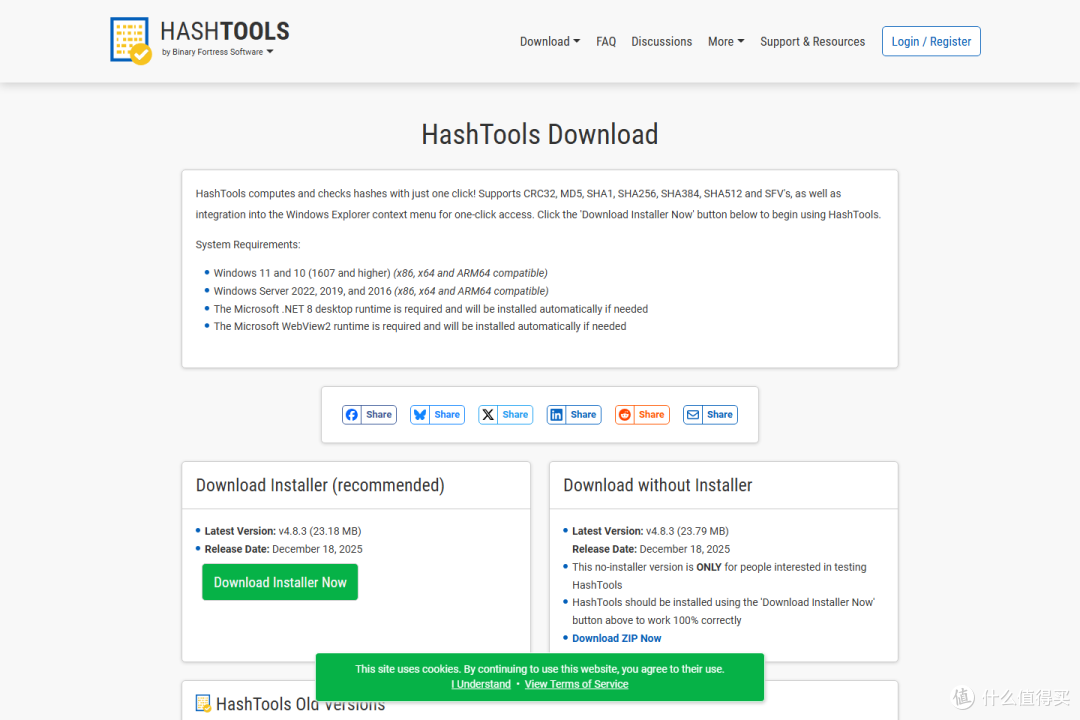Click the HASHTOOLS wordmark text

(225, 31)
